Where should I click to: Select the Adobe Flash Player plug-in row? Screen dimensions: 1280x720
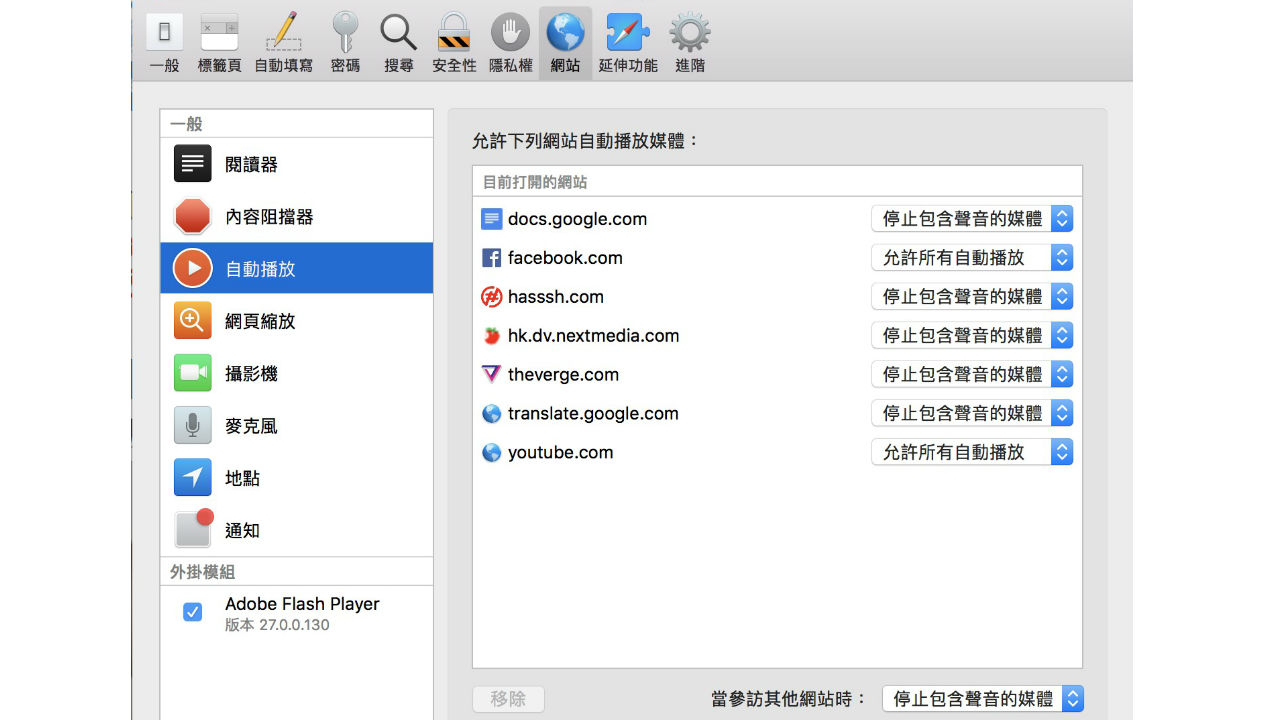[x=297, y=613]
